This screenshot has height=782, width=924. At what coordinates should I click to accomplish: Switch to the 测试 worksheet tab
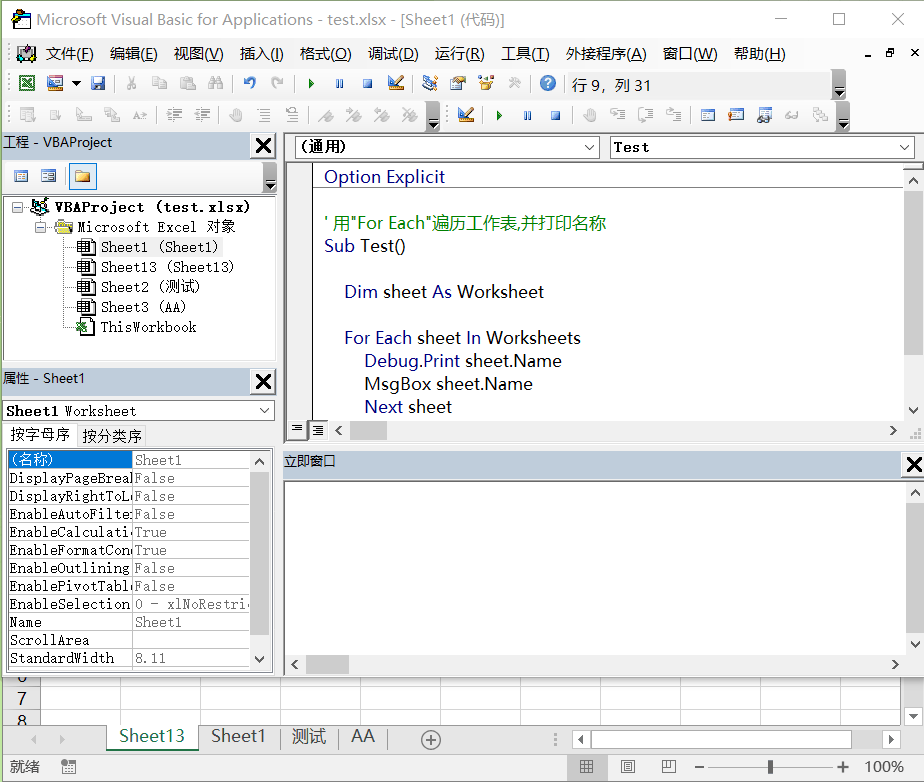tap(309, 736)
